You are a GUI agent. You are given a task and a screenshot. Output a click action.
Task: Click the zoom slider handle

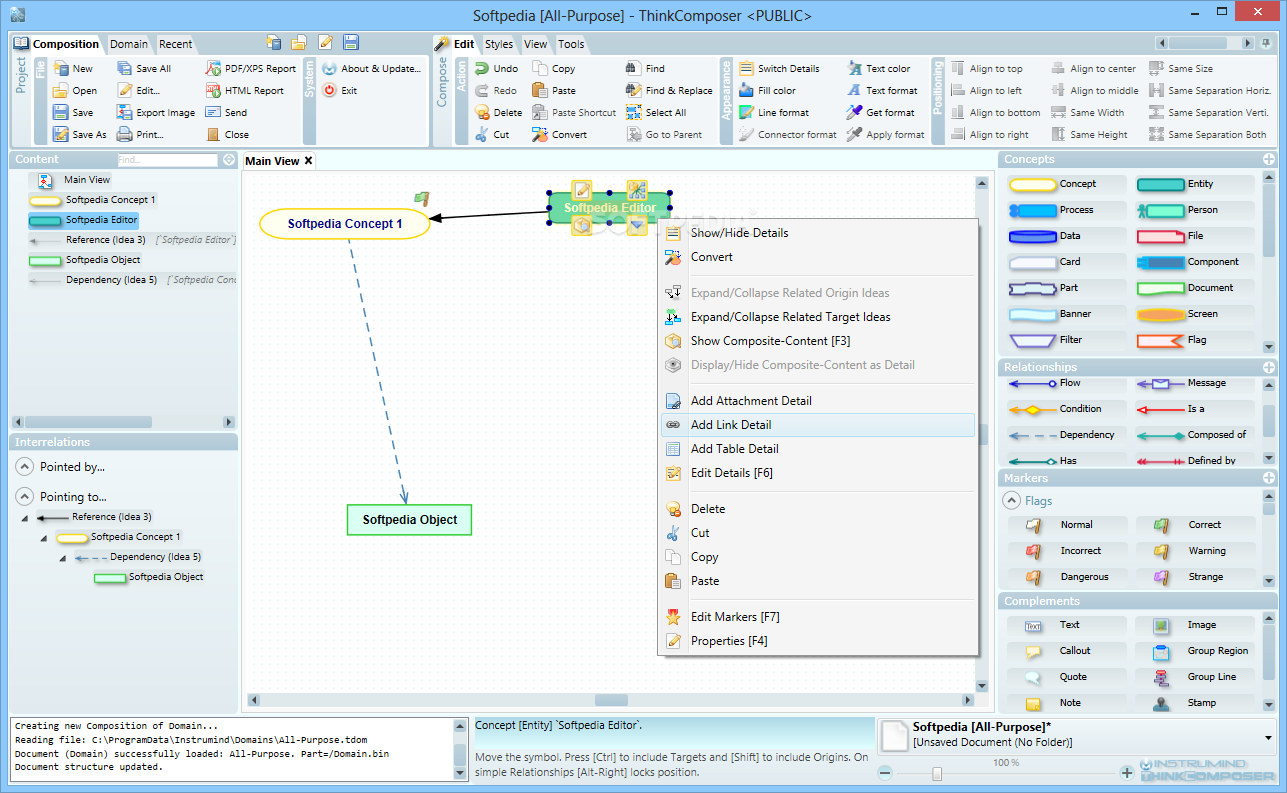pyautogui.click(x=937, y=773)
